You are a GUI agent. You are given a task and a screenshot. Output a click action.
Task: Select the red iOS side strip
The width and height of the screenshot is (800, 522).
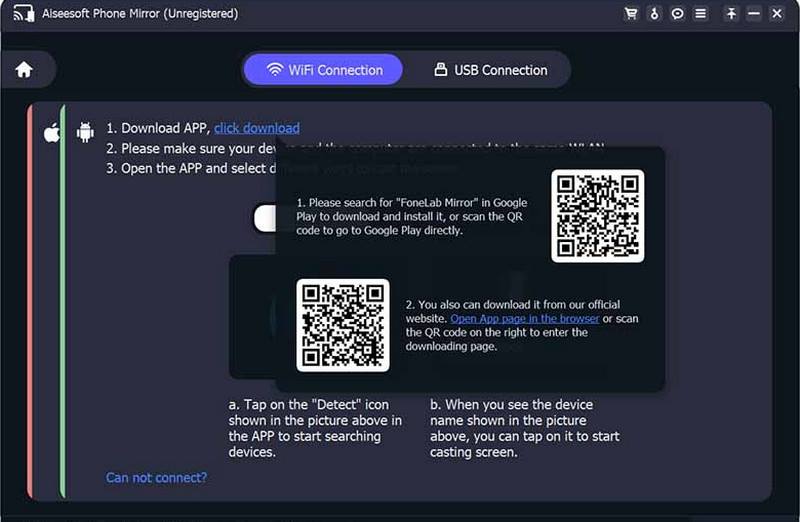pyautogui.click(x=30, y=301)
